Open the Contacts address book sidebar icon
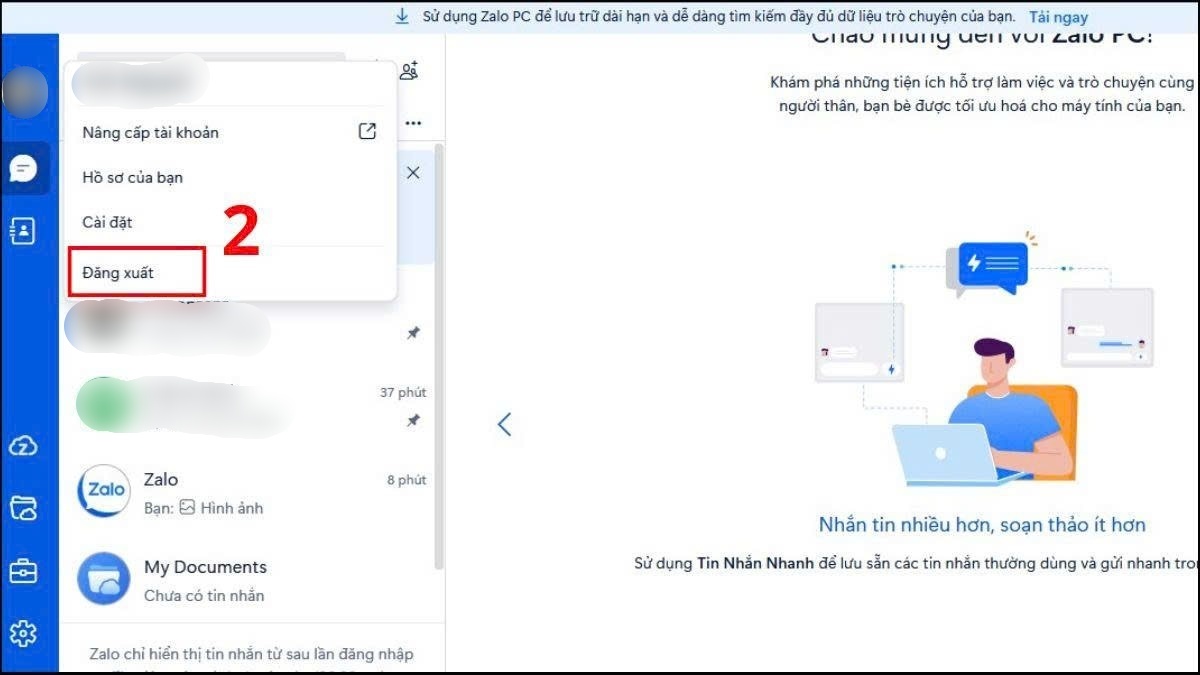Image resolution: width=1200 pixels, height=675 pixels. point(23,231)
